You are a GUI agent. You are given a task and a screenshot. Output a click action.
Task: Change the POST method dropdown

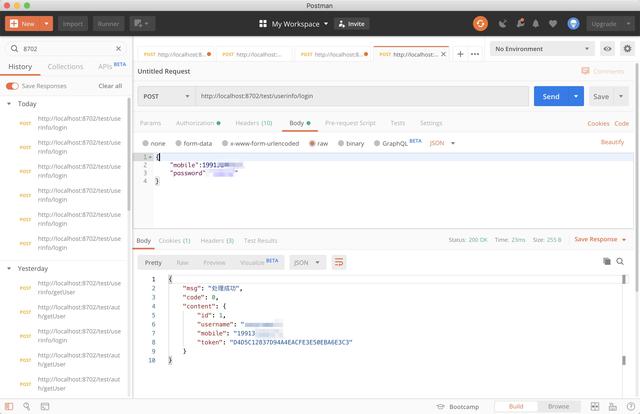[x=166, y=96]
